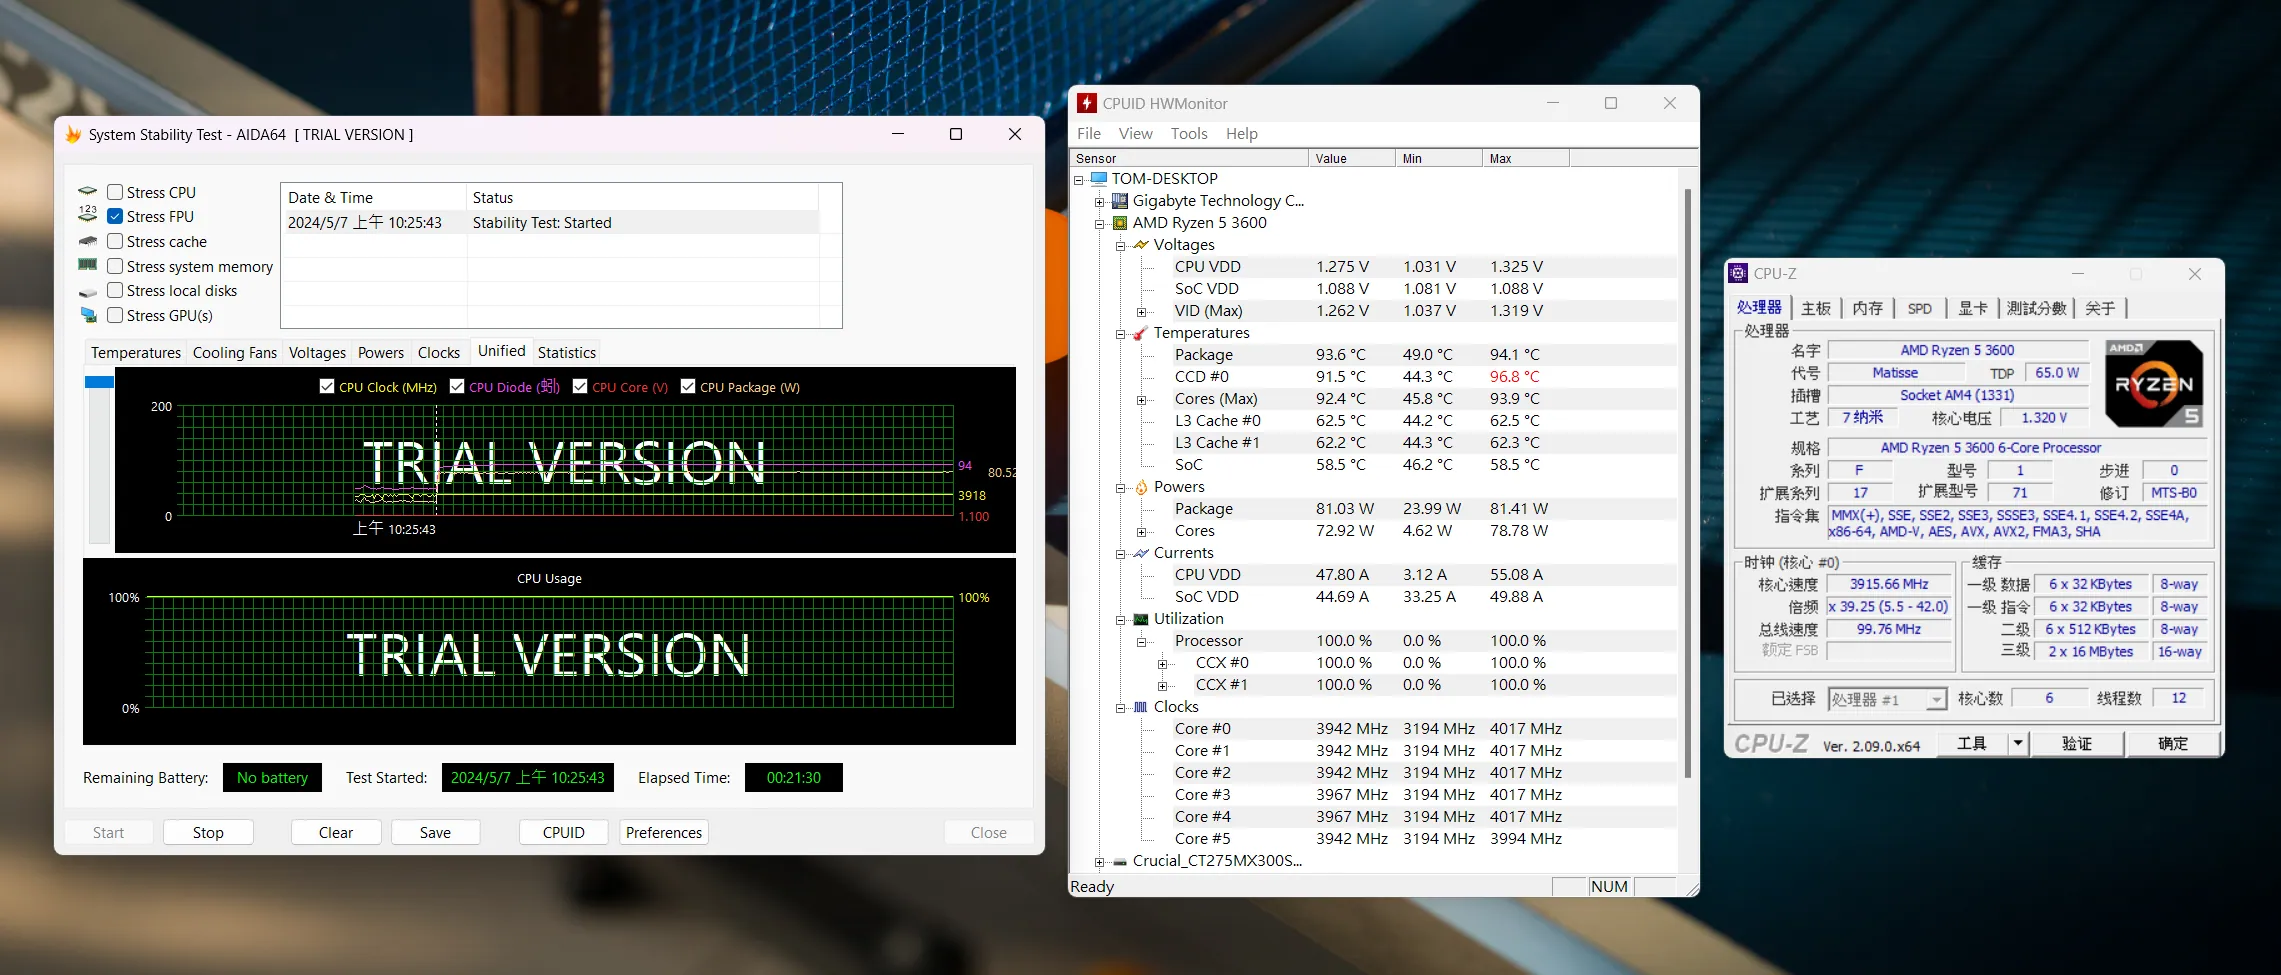
Task: Enable the Stress cache checkbox
Action: (x=115, y=241)
